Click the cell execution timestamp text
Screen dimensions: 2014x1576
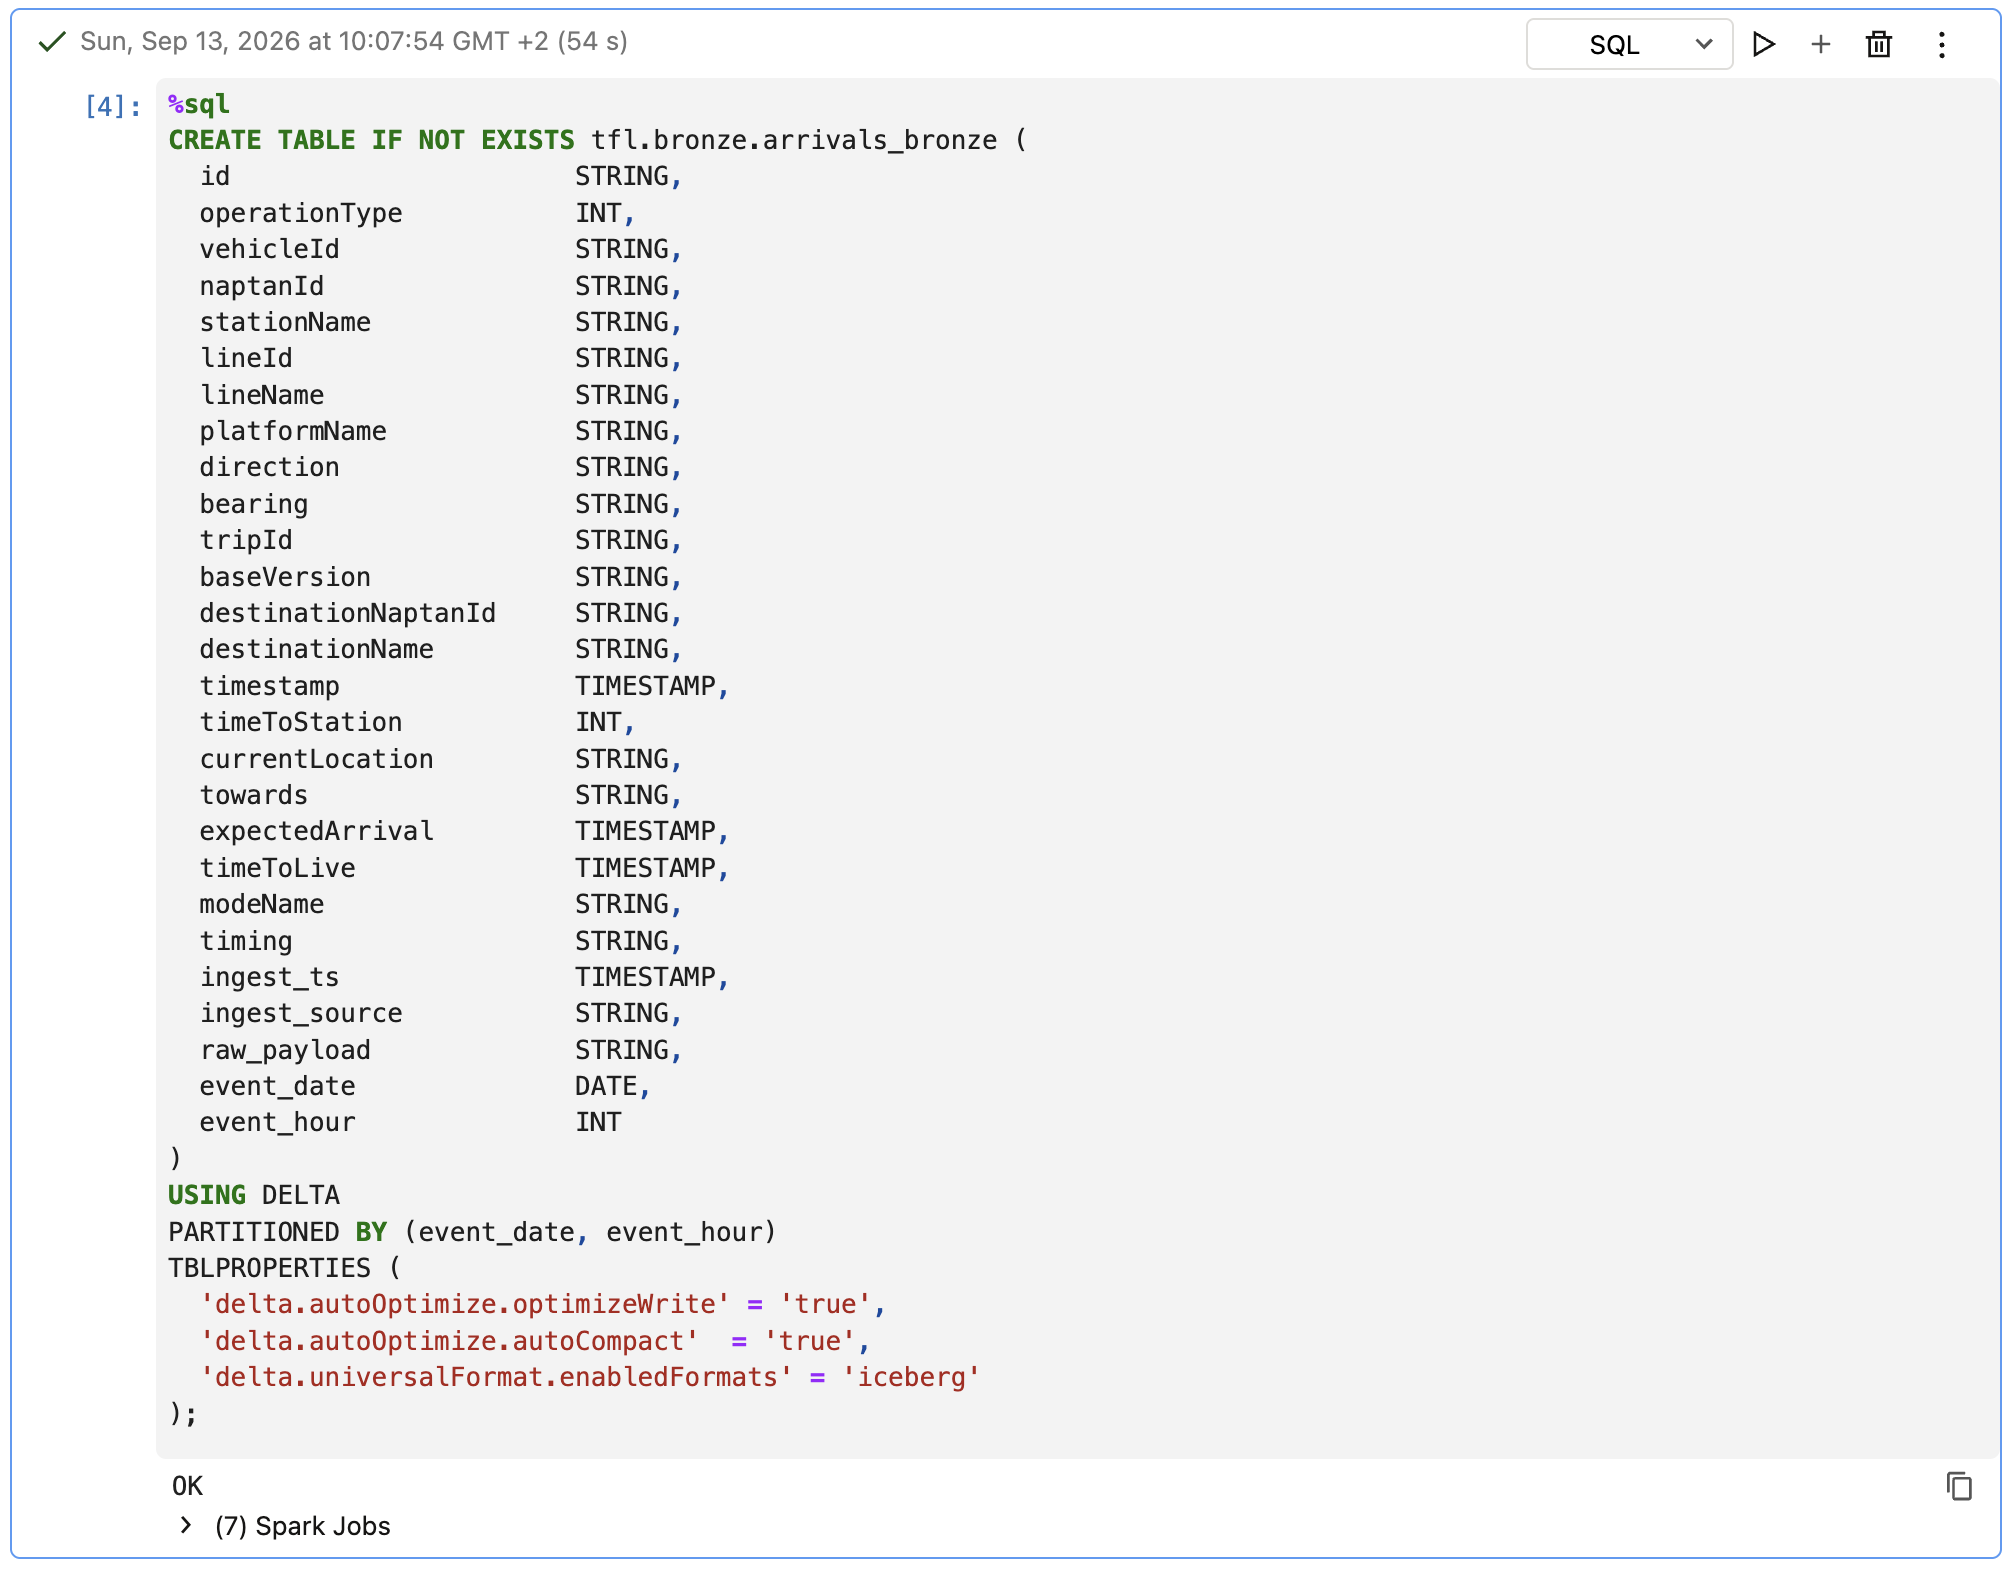pos(354,41)
